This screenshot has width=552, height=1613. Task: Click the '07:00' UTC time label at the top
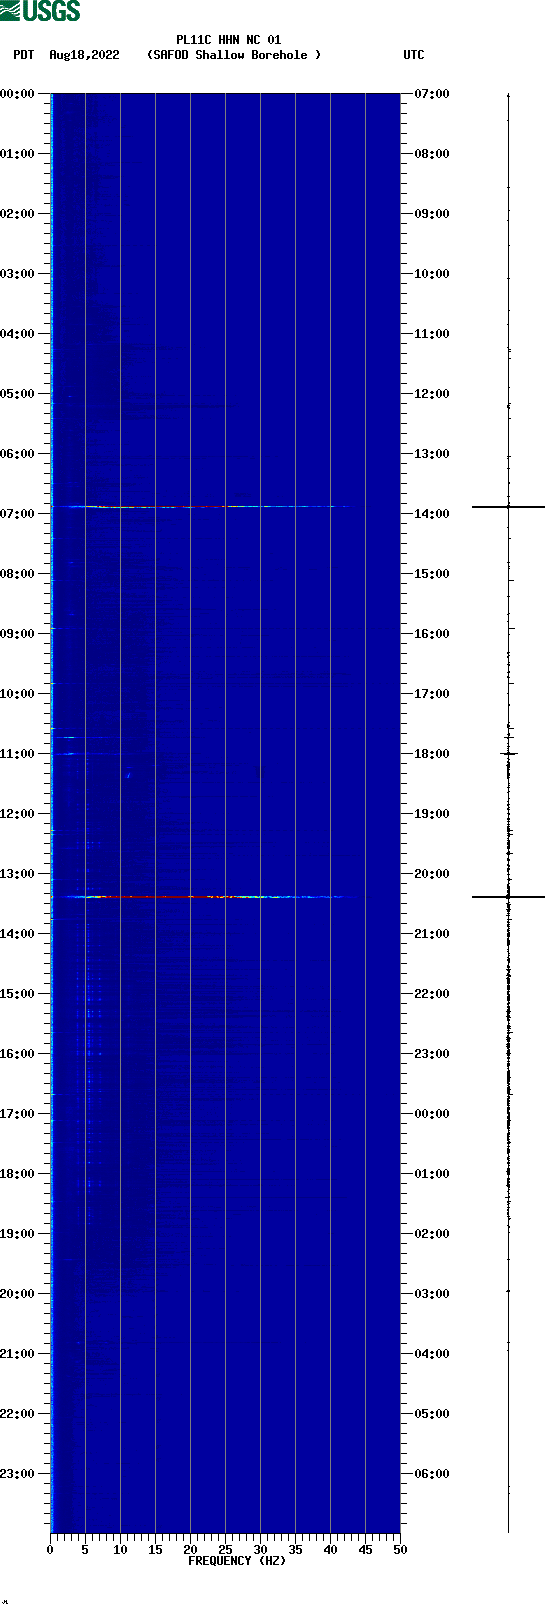(432, 94)
